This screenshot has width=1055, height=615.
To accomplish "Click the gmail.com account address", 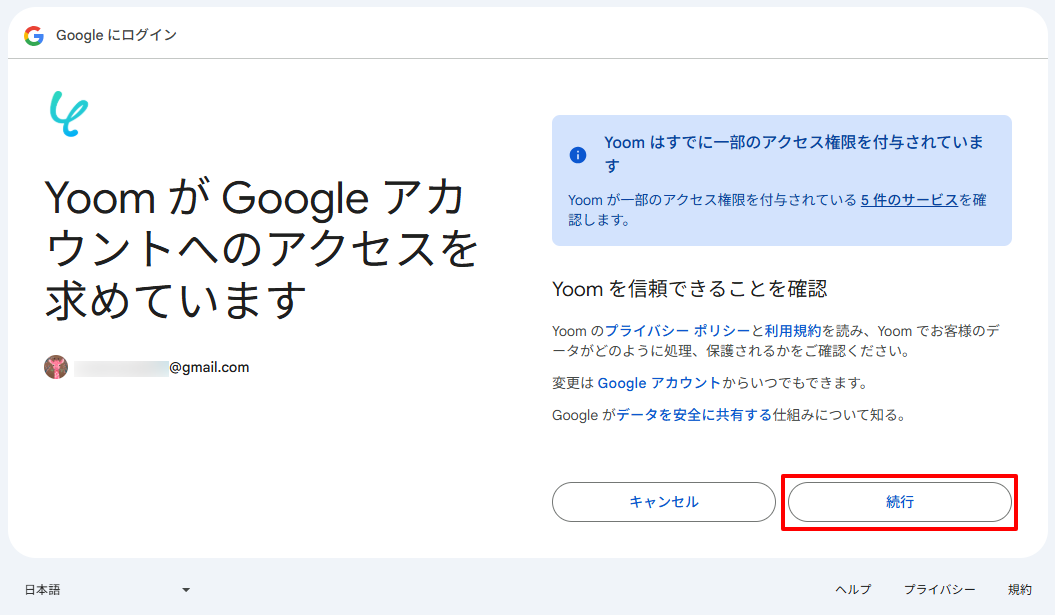I will point(161,367).
